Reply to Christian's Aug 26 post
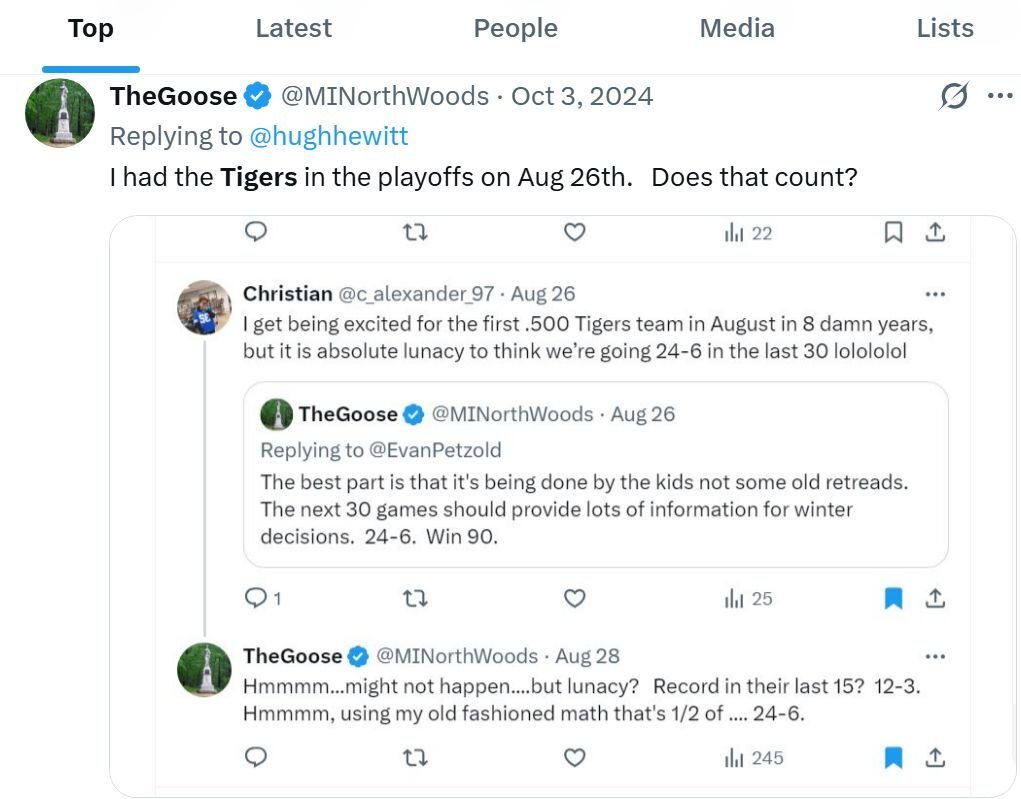The width and height of the screenshot is (1021, 799). (x=257, y=598)
